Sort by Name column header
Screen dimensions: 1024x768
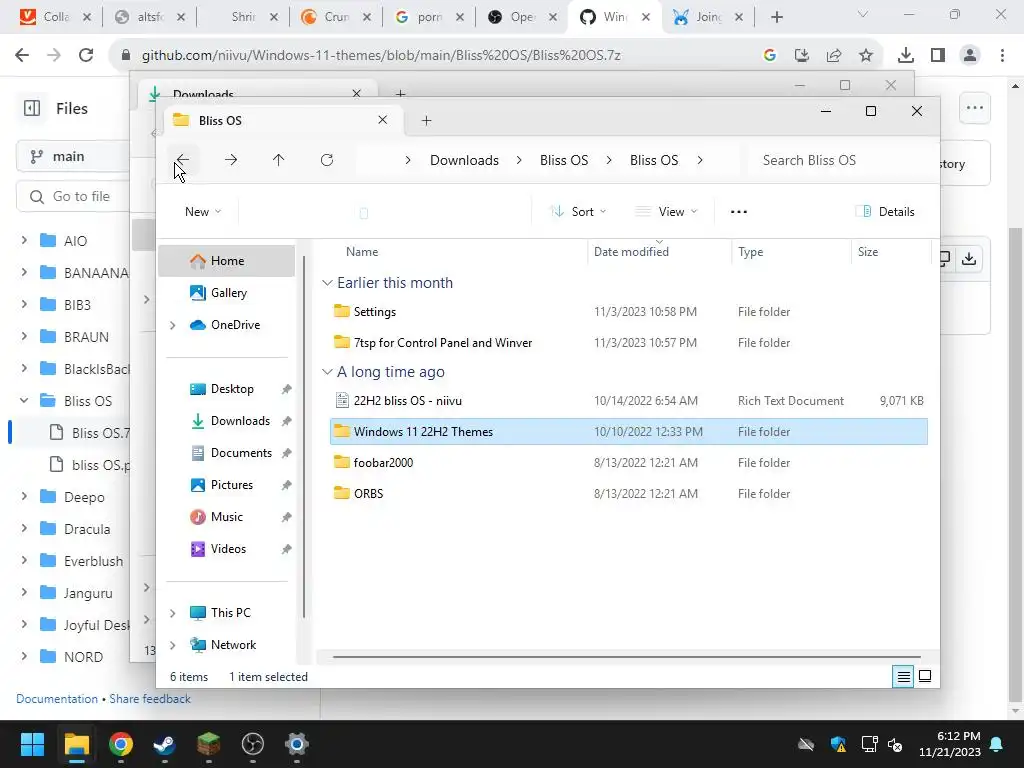click(362, 252)
